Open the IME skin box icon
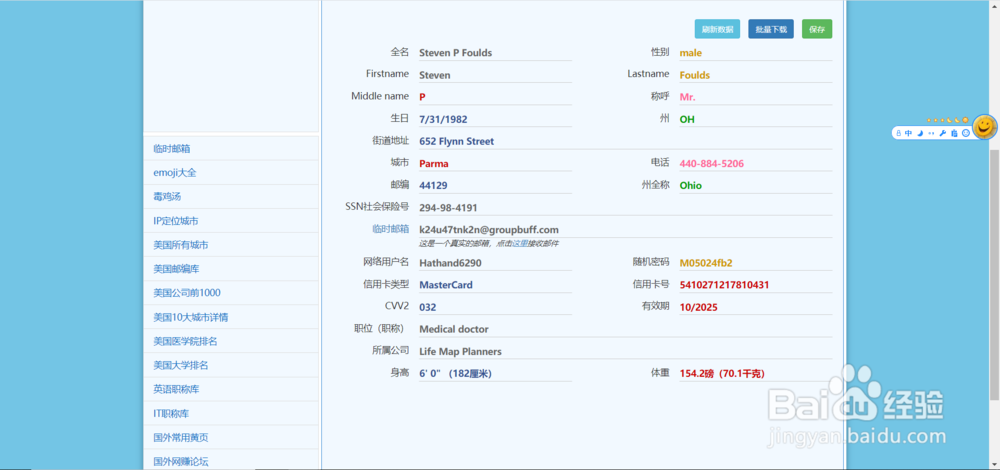This screenshot has height=470, width=1000. (x=954, y=133)
